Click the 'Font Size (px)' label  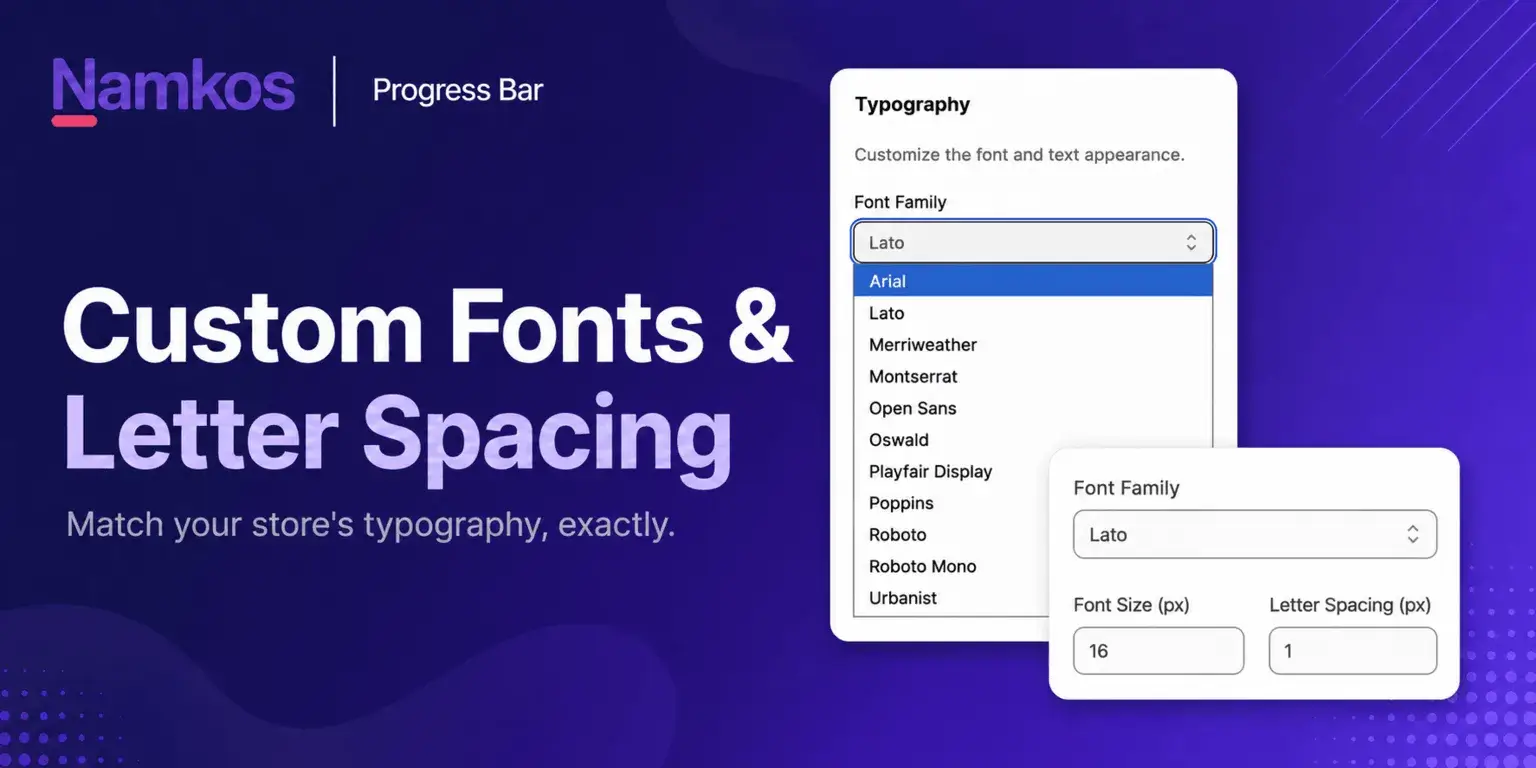click(1131, 605)
